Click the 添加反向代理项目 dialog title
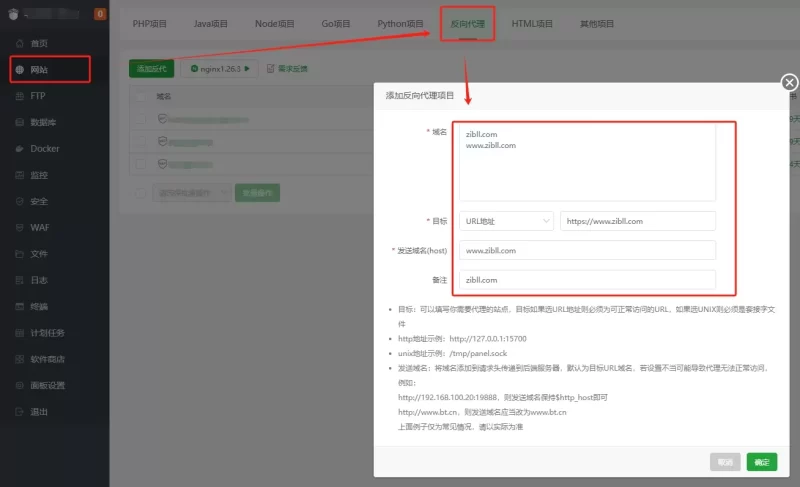Screen dimensions: 800x487 click(419, 95)
